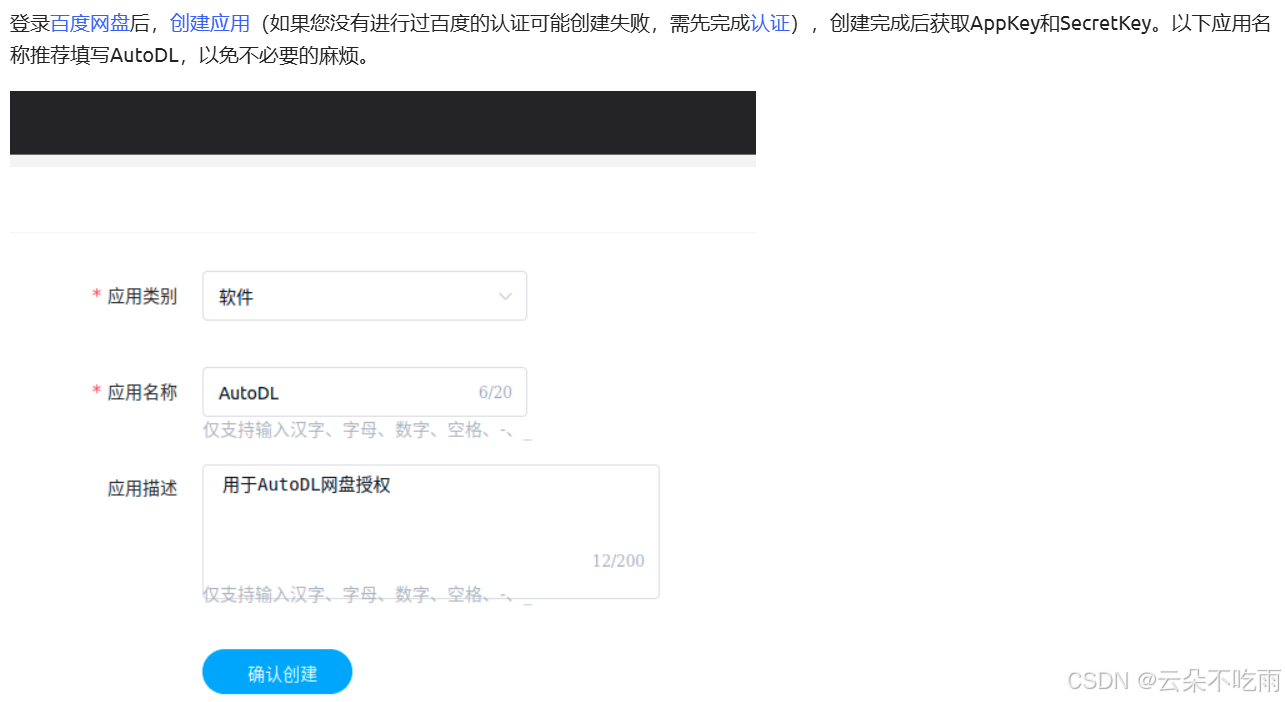Click hint text under 应用描述 field
The image size is (1285, 702).
(x=368, y=595)
